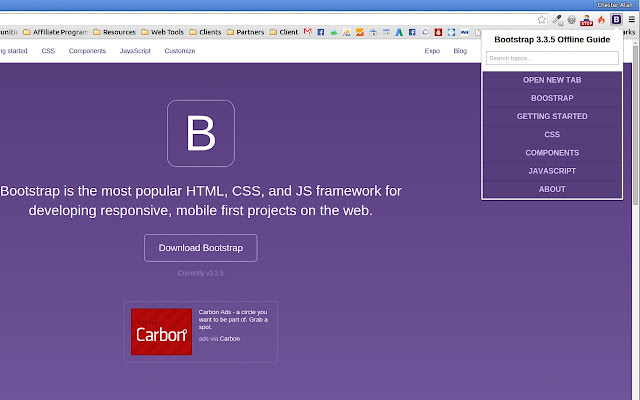Select OPEN NEW TAB in popup

point(552,80)
